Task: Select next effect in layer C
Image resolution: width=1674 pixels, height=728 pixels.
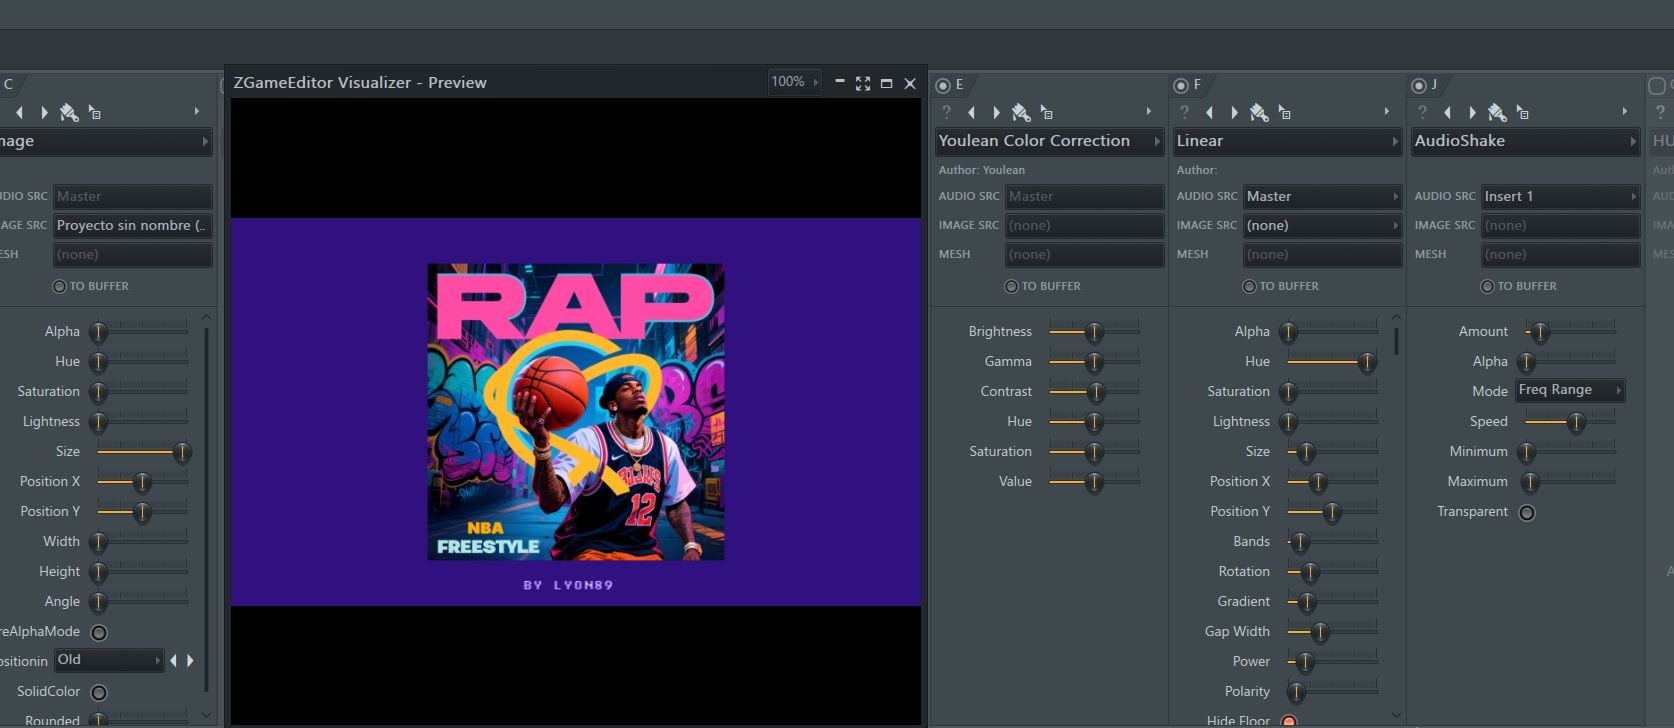Action: pyautogui.click(x=43, y=112)
